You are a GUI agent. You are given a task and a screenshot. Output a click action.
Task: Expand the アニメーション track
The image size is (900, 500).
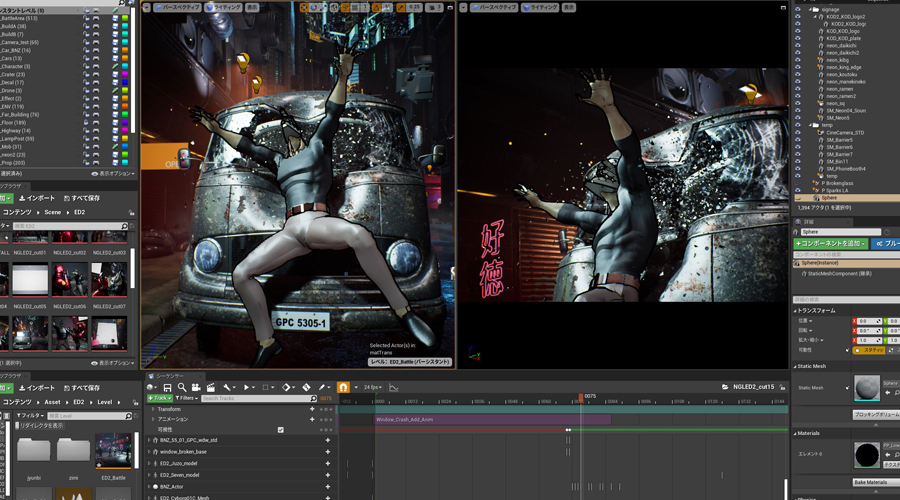click(153, 419)
